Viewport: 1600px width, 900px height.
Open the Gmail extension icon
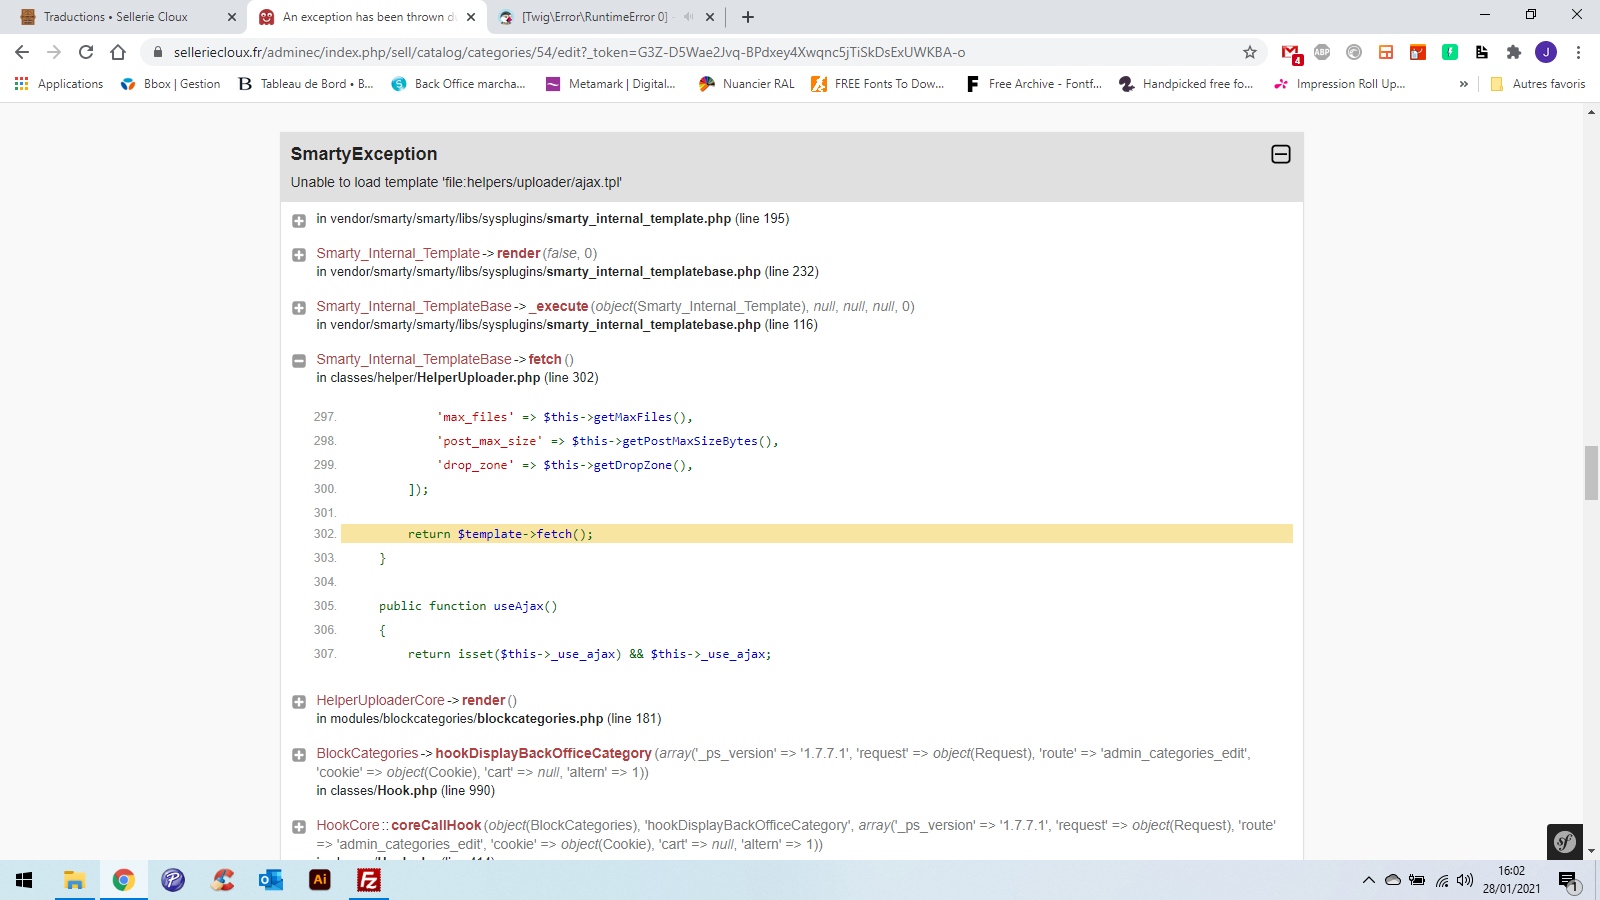coord(1290,52)
